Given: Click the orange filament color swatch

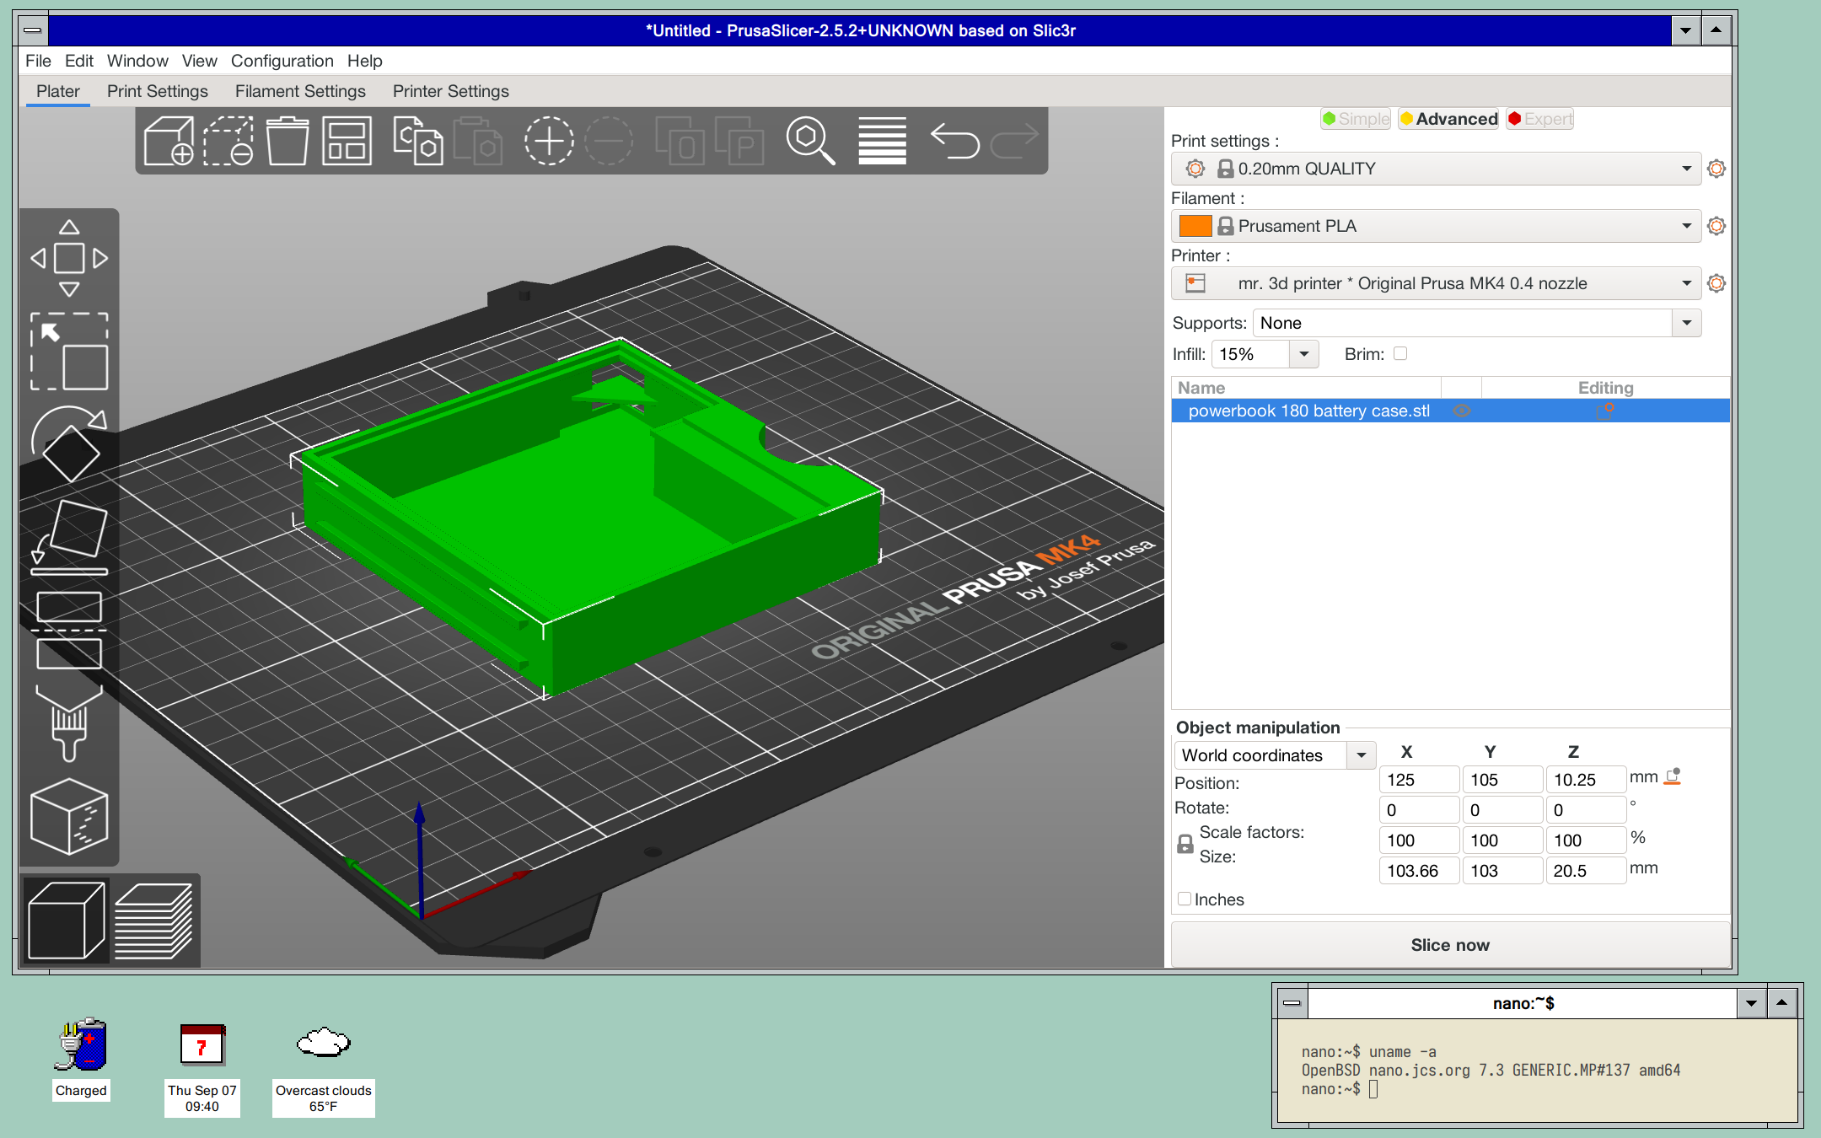Looking at the screenshot, I should tap(1195, 226).
